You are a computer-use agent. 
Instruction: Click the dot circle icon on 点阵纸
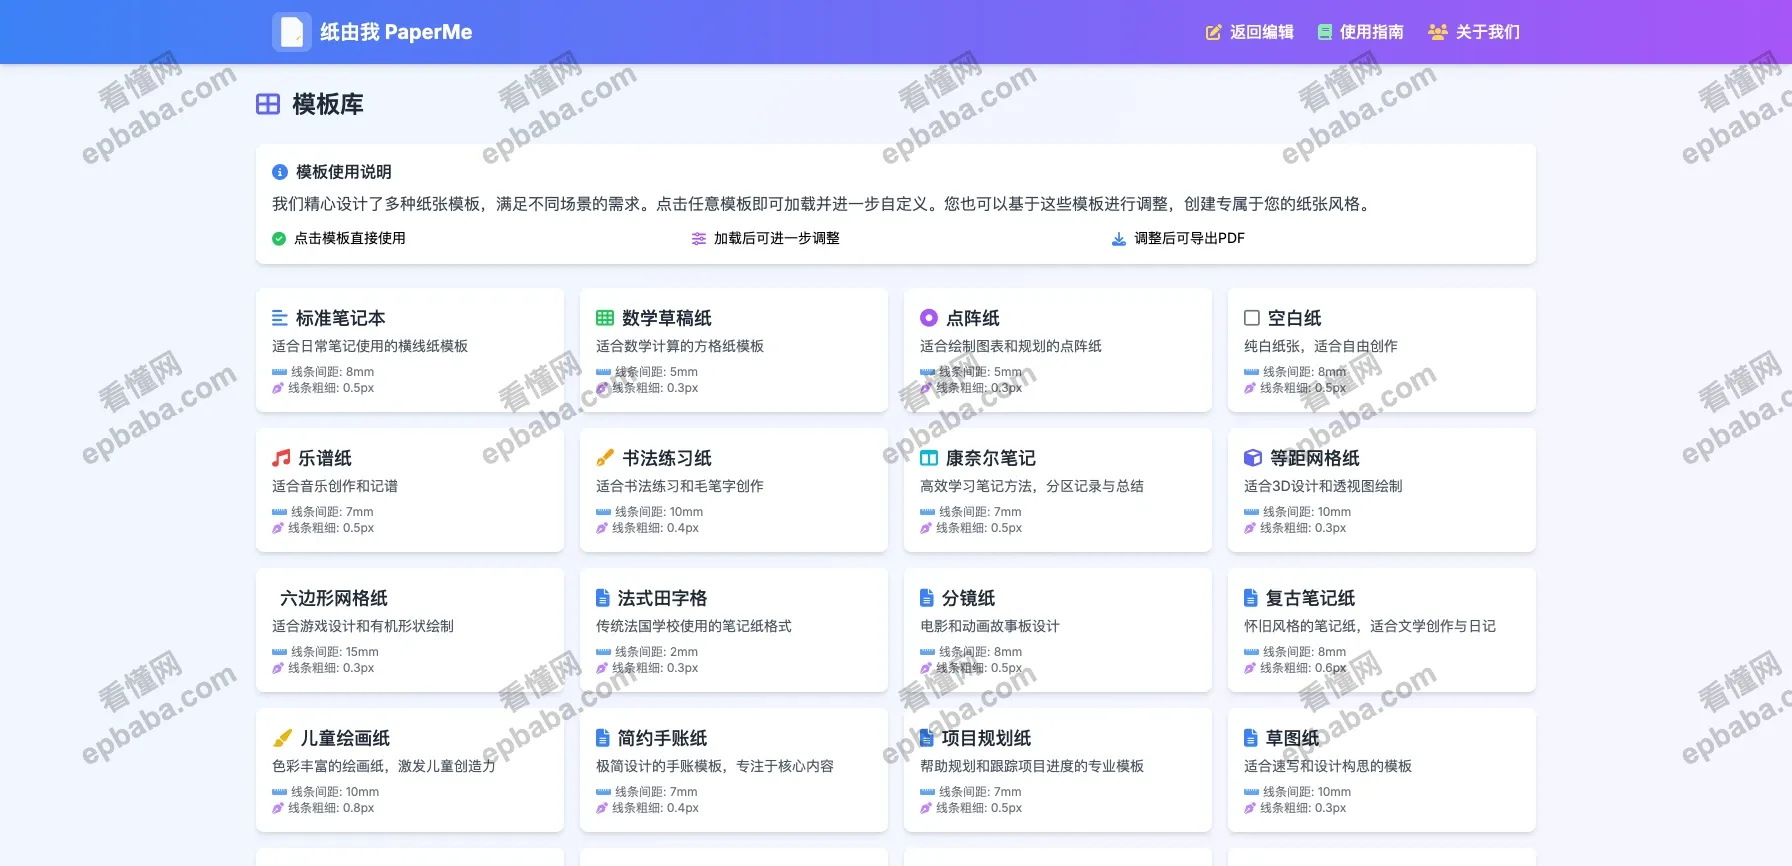(929, 318)
